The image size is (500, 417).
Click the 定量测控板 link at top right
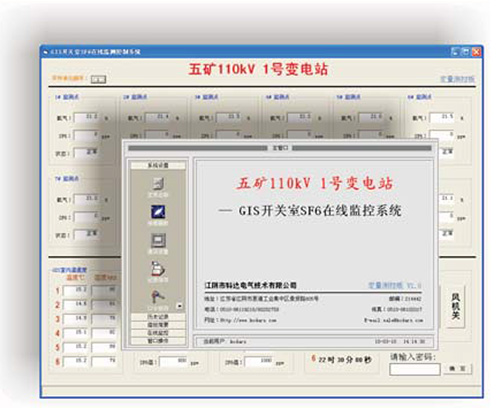tap(457, 79)
